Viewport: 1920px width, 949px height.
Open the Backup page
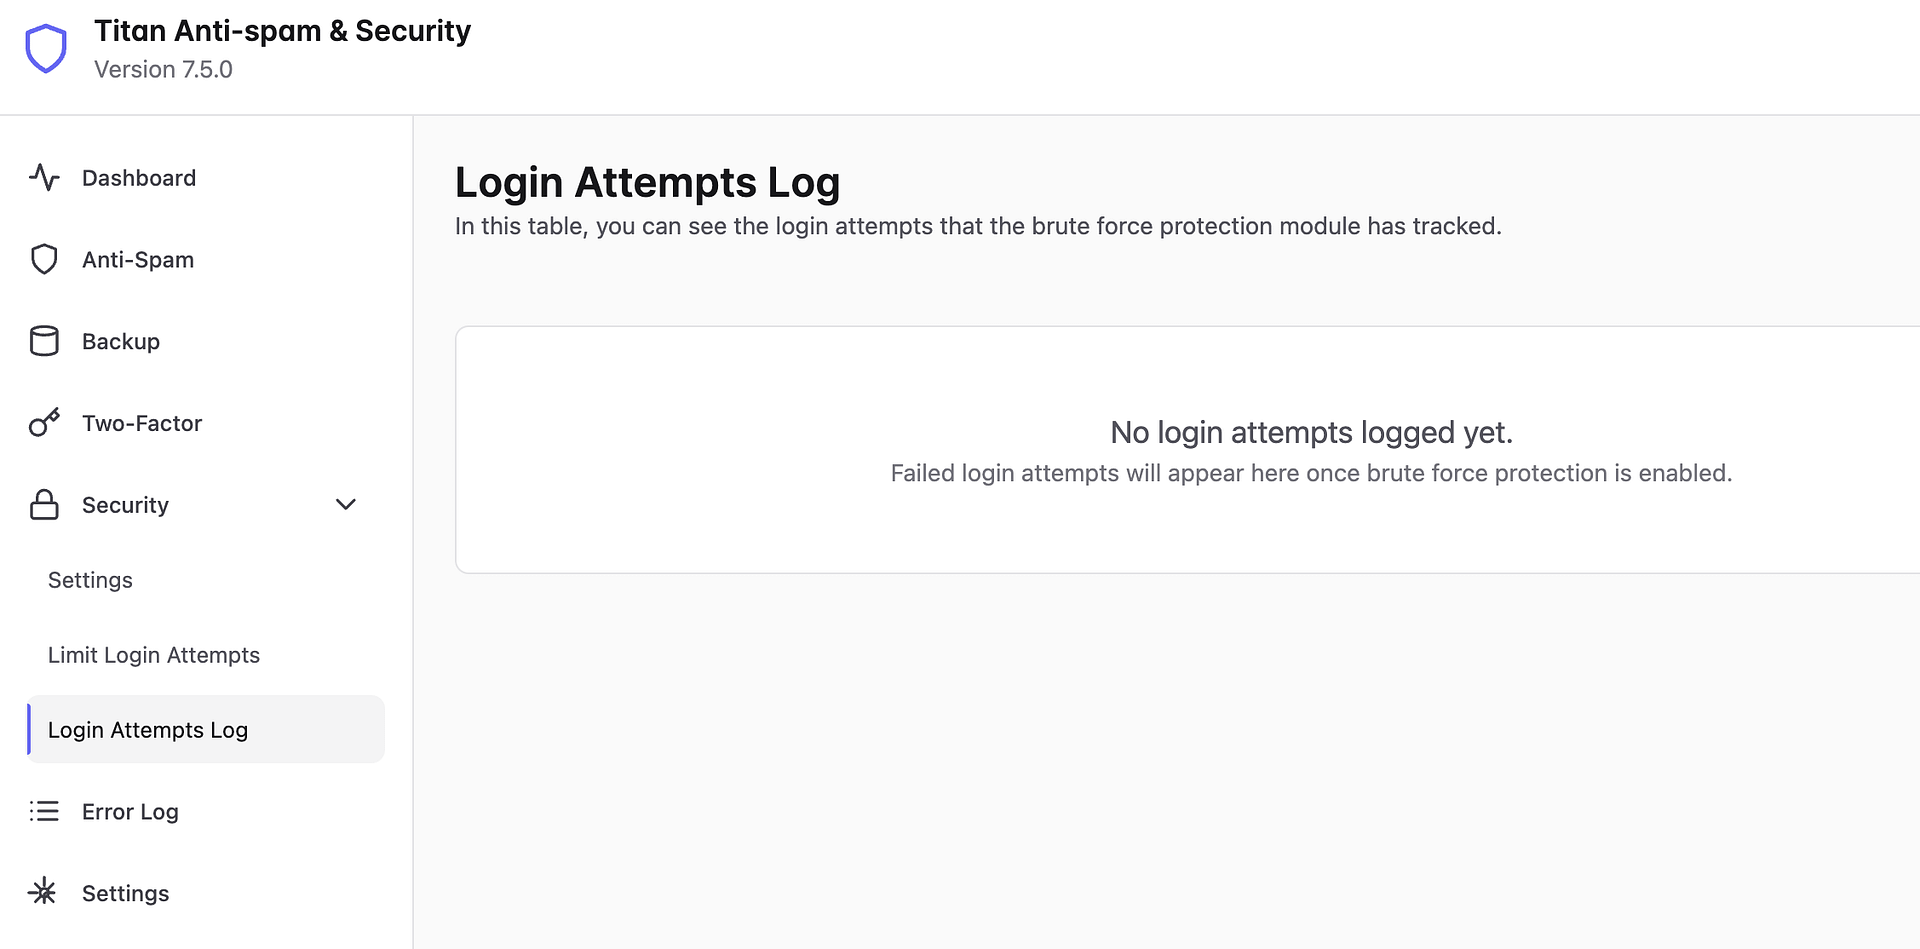click(121, 342)
